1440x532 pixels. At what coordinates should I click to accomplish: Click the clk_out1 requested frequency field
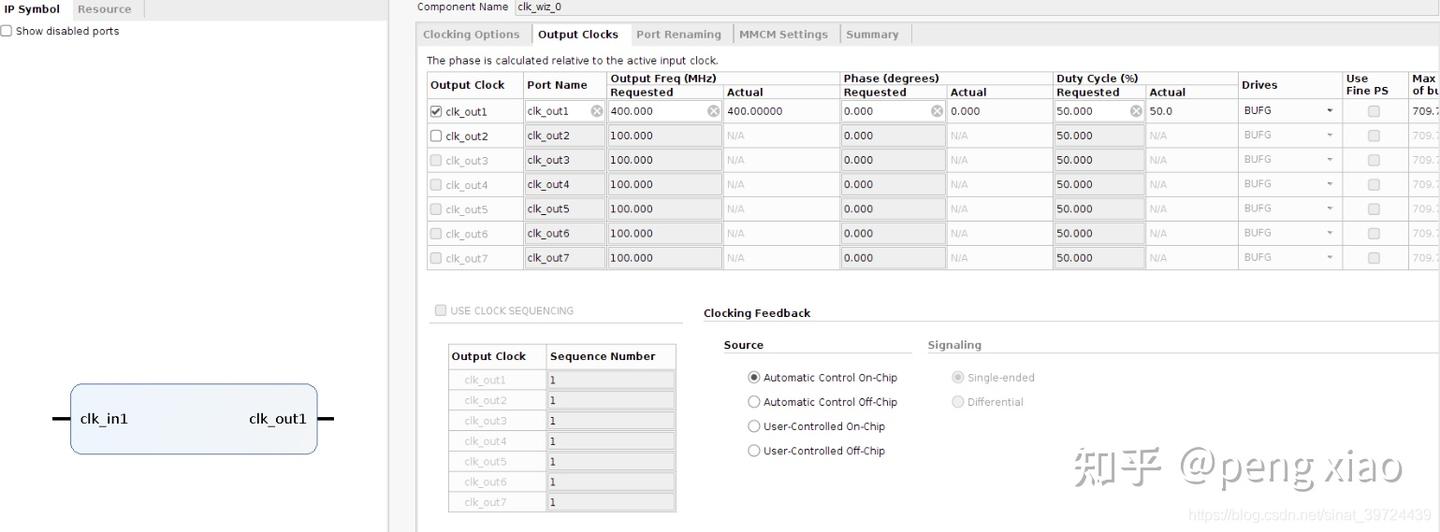[x=655, y=111]
